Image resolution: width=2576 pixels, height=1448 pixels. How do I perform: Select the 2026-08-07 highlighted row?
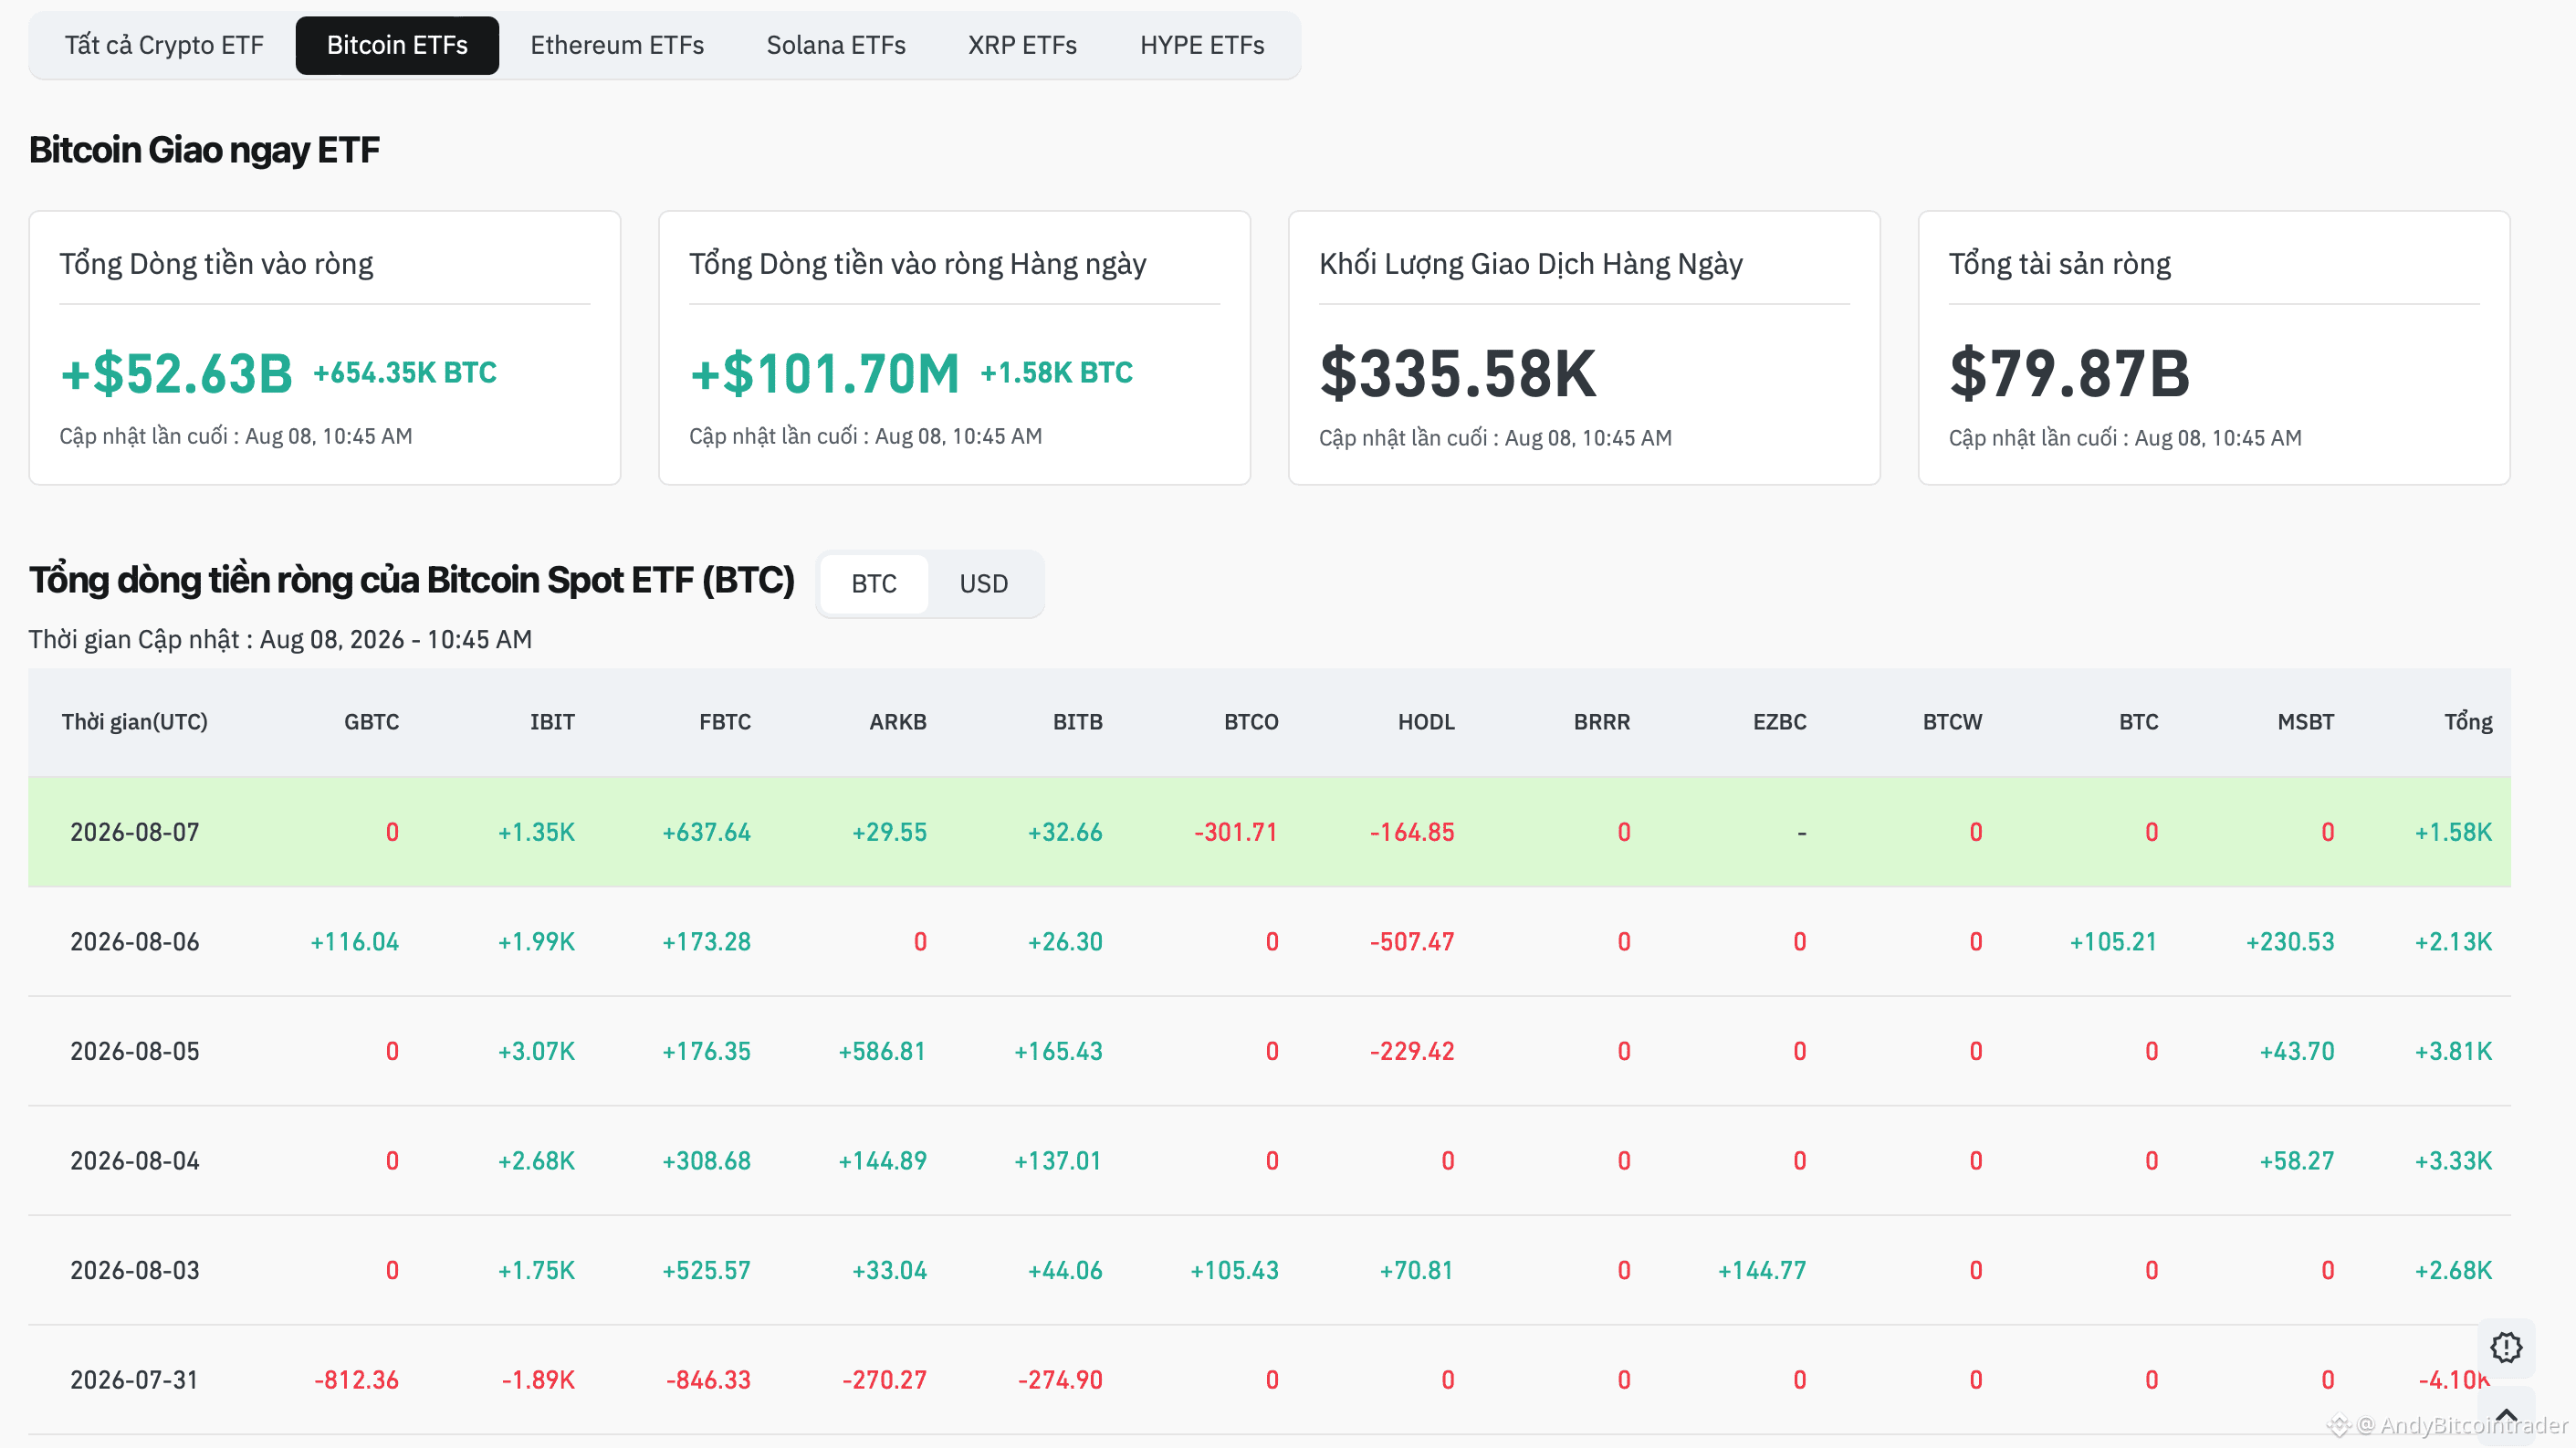[1269, 832]
